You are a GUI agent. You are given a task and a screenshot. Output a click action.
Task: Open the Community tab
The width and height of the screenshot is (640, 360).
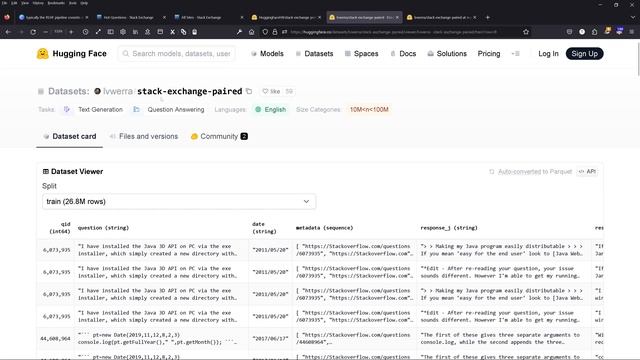coord(219,136)
